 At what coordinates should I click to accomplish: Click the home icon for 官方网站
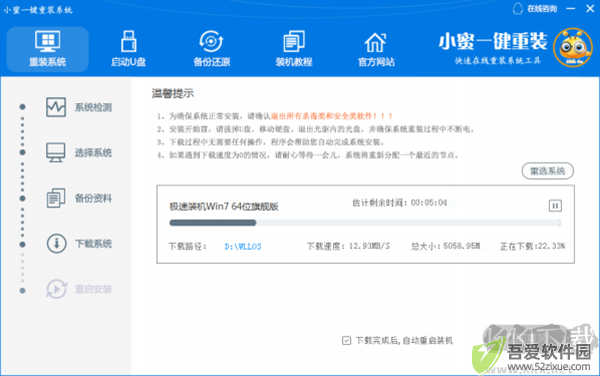[375, 42]
